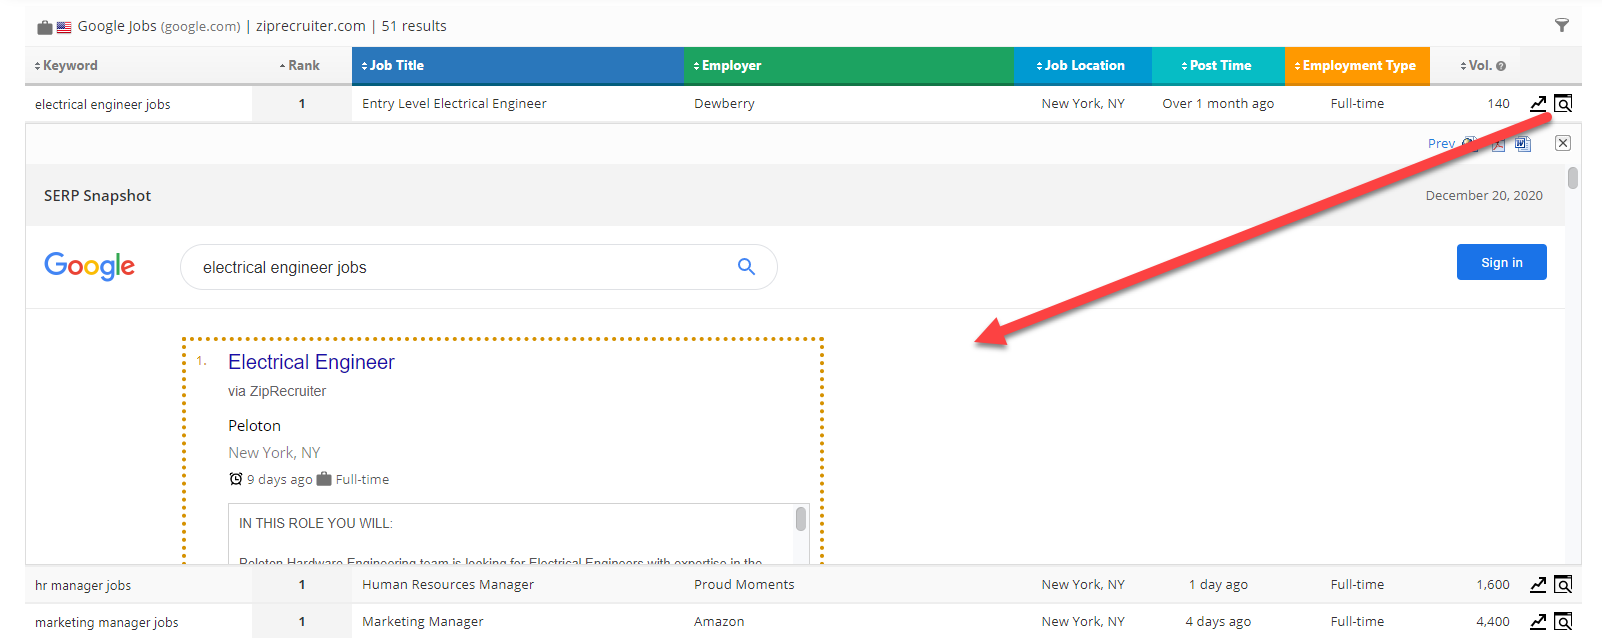
Task: View trend chart for hr manager jobs
Action: click(1538, 585)
